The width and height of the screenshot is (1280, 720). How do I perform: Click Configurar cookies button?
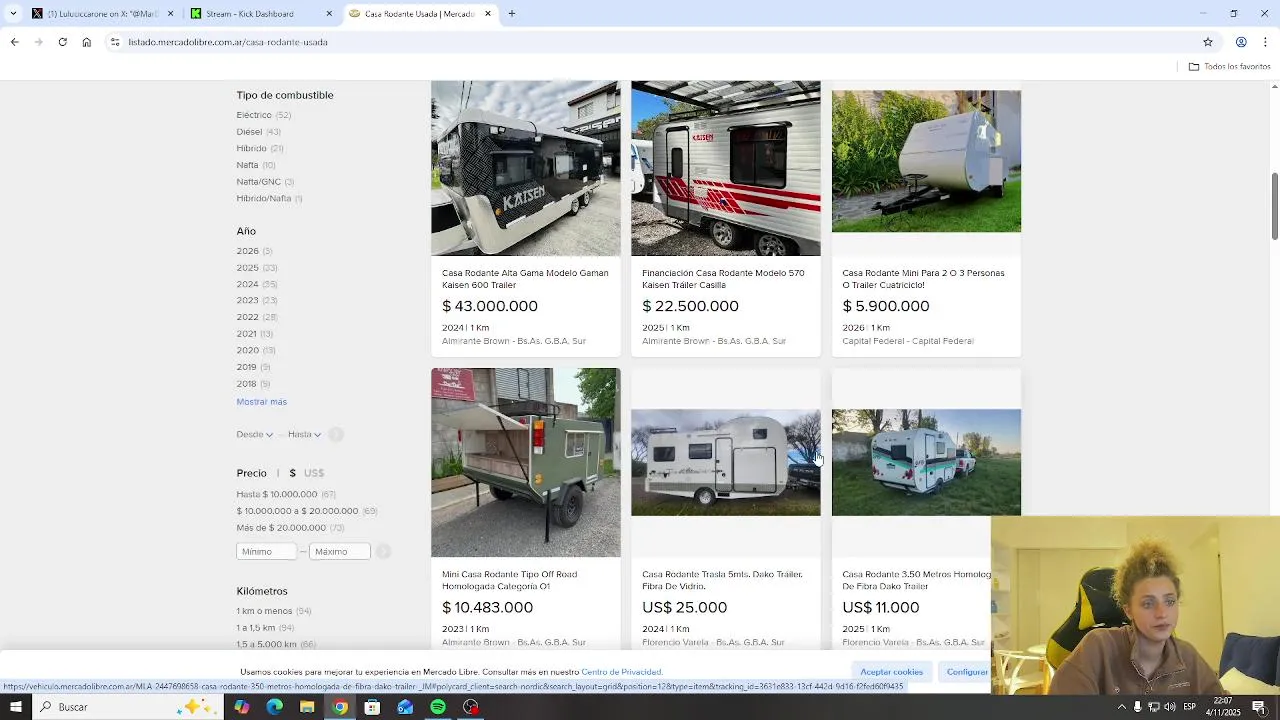(x=967, y=672)
